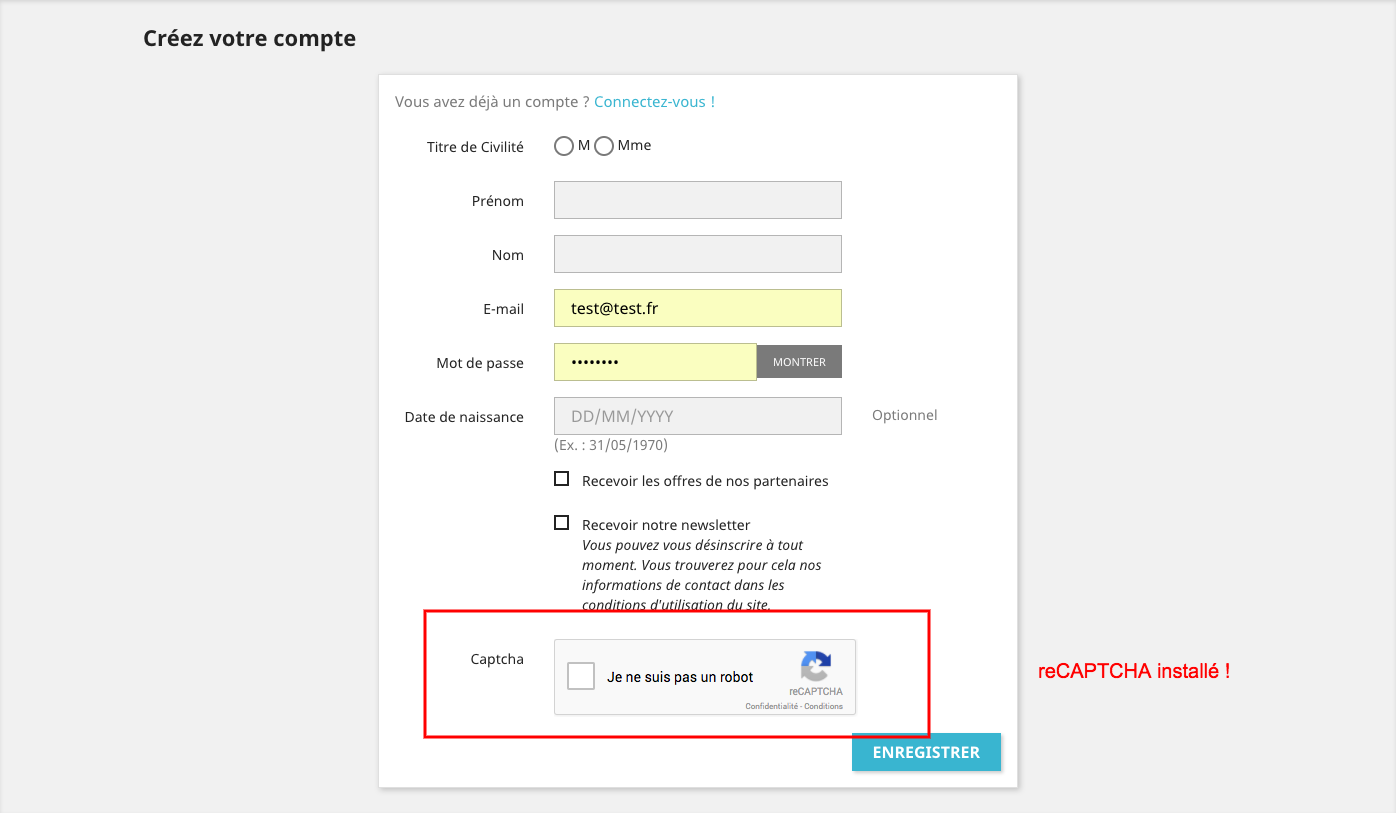Select the "M" civility radio button

tap(564, 146)
